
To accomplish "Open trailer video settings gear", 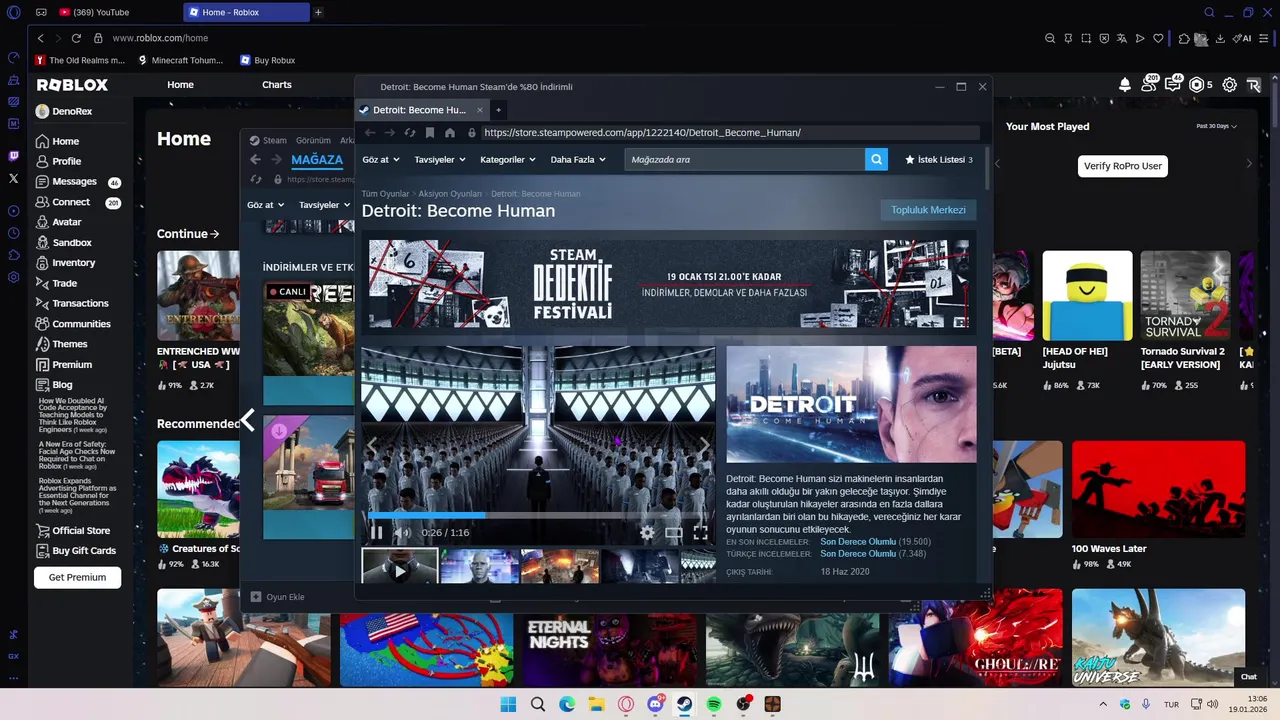I will 647,533.
